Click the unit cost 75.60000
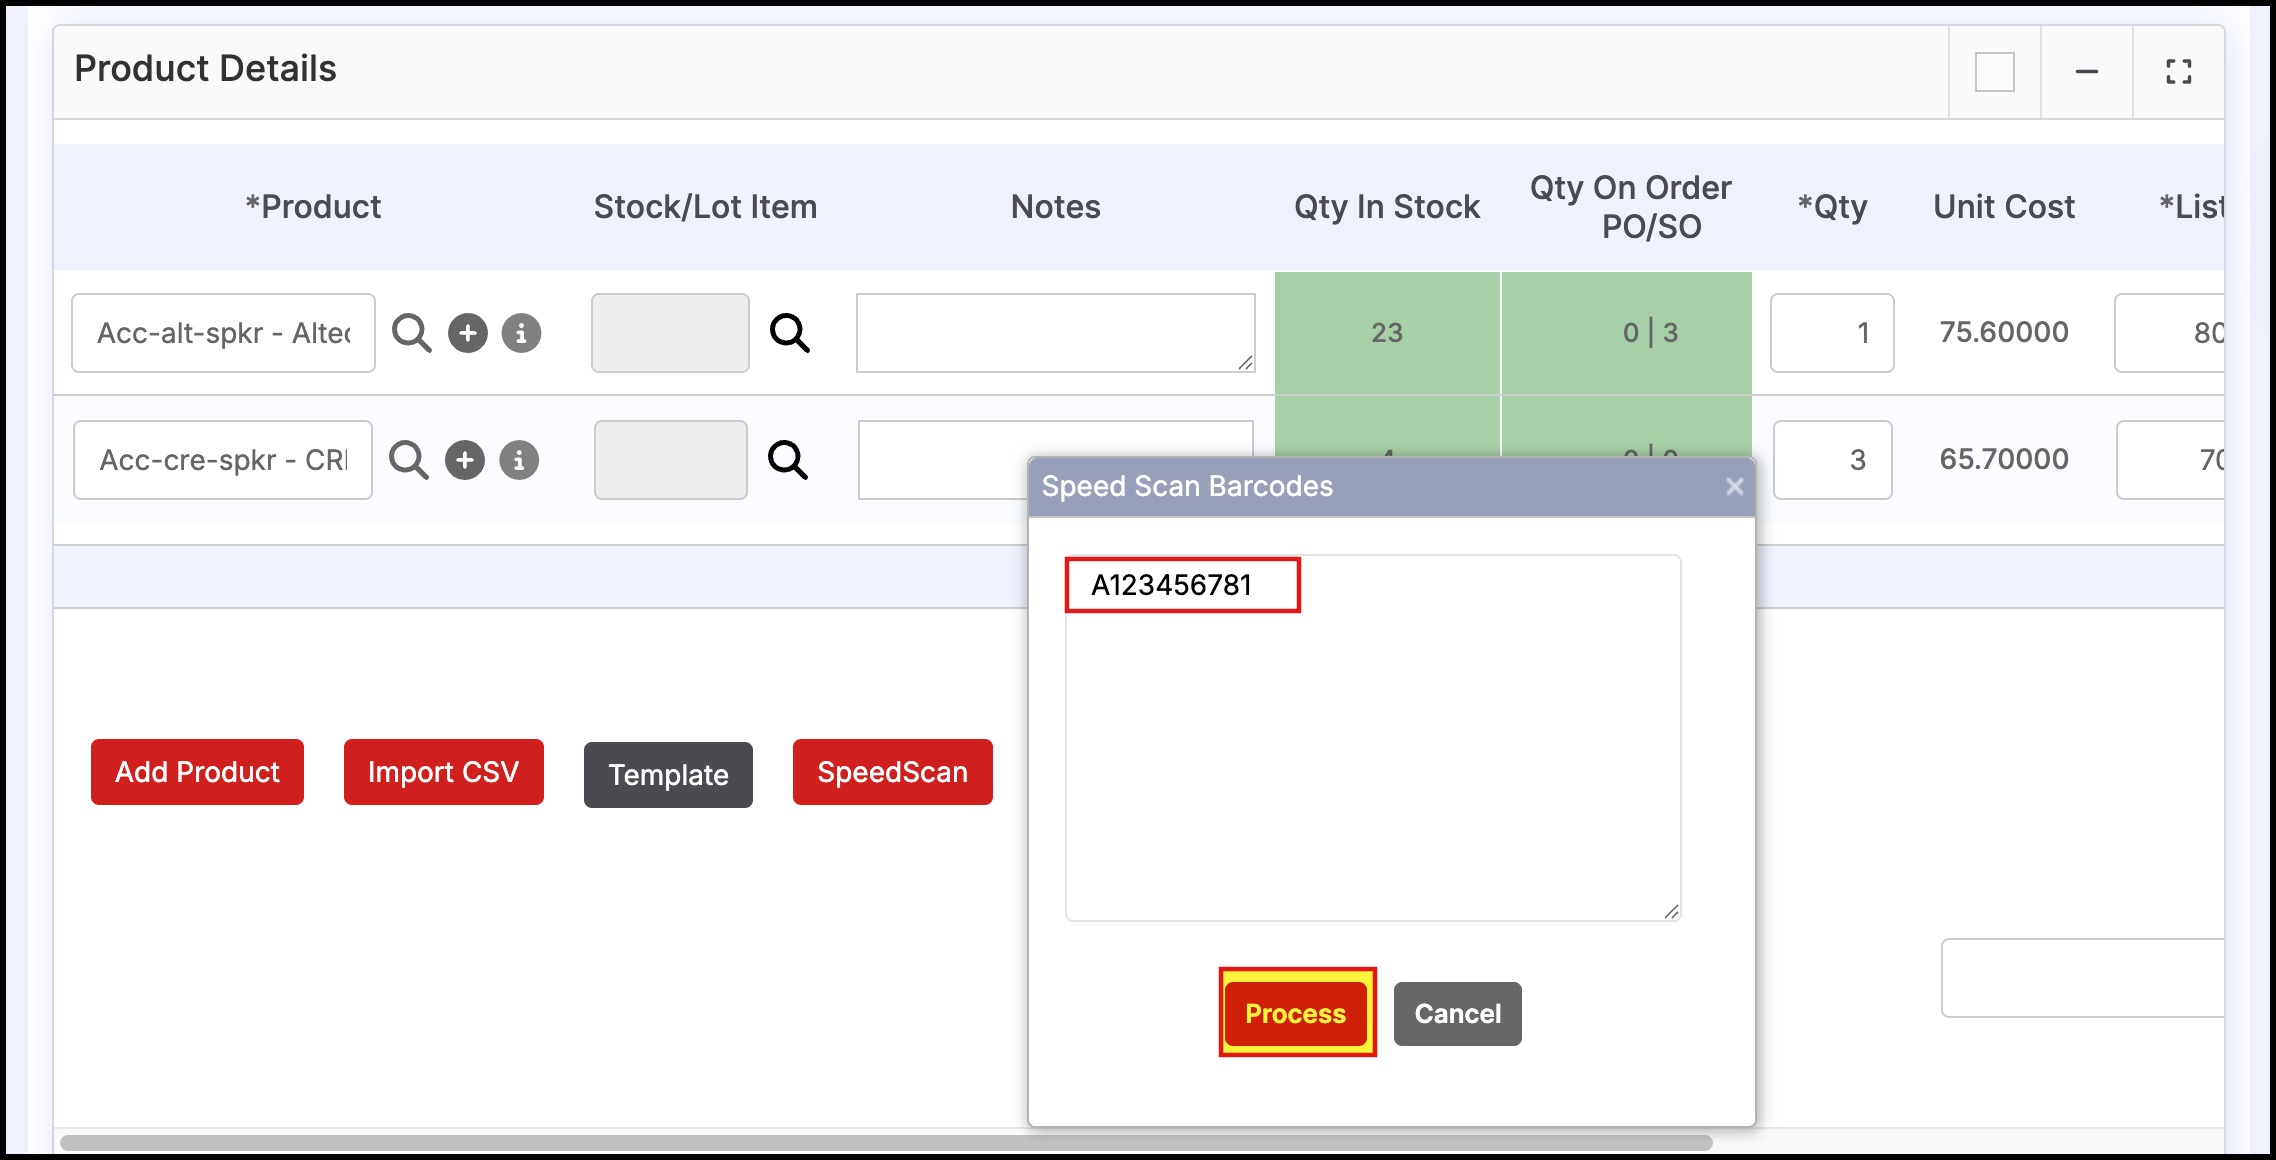The image size is (2276, 1160). (x=2004, y=332)
